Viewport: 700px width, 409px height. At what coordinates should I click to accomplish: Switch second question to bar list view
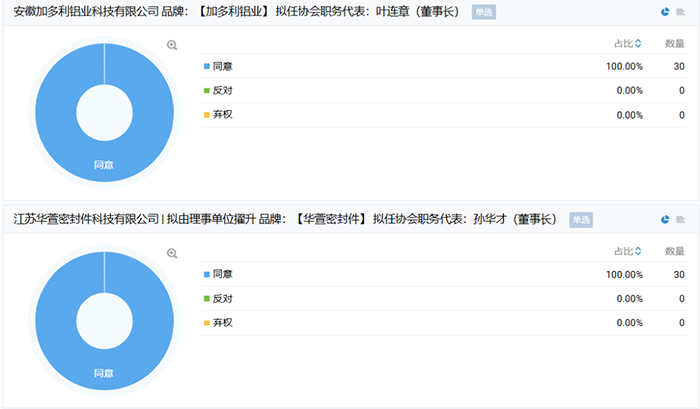coord(680,219)
